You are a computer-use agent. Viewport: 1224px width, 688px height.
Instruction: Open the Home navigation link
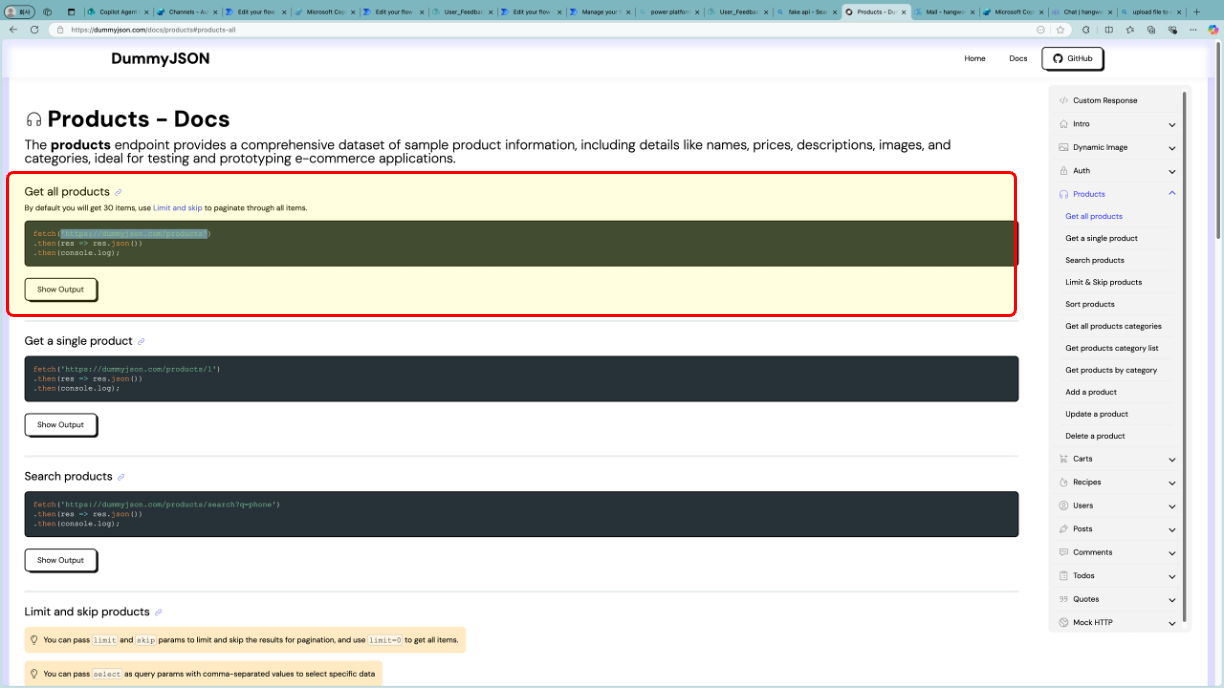975,59
